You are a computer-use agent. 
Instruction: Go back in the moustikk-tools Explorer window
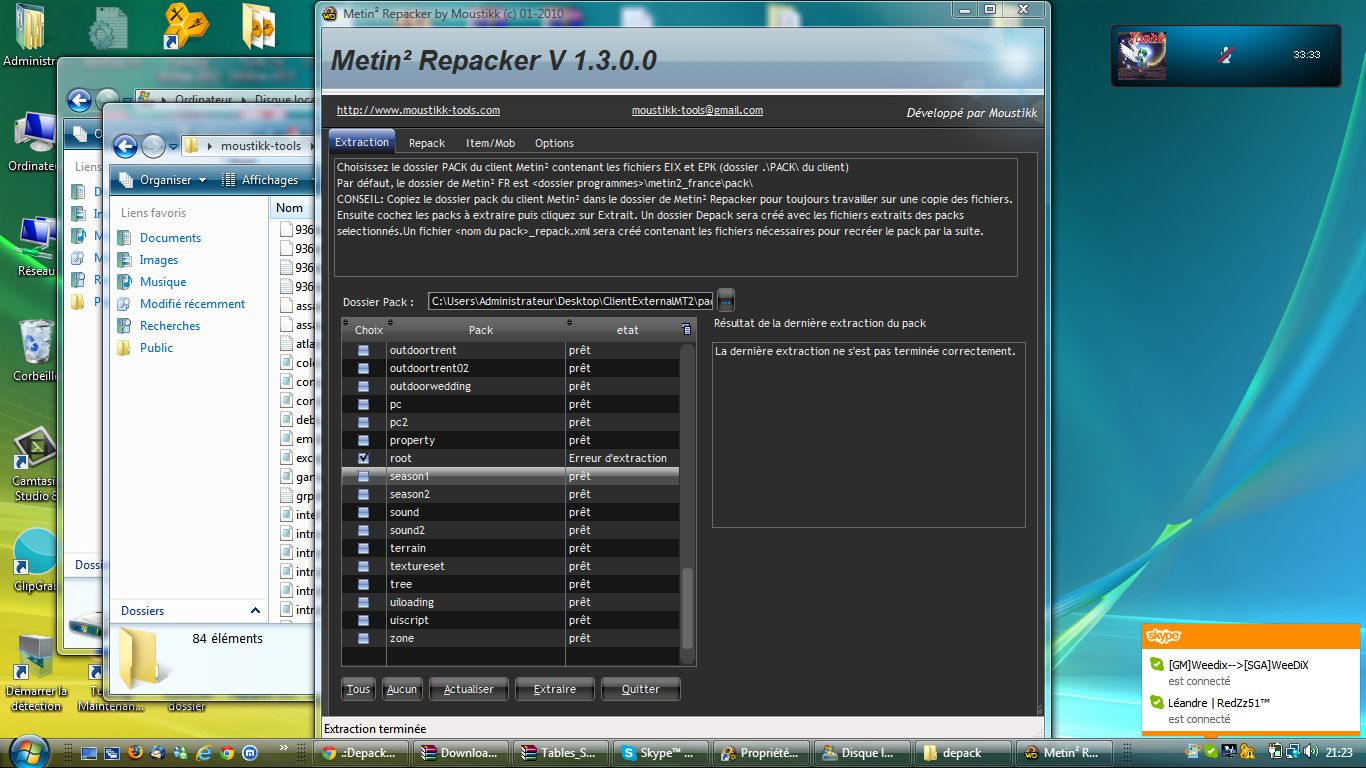(125, 146)
